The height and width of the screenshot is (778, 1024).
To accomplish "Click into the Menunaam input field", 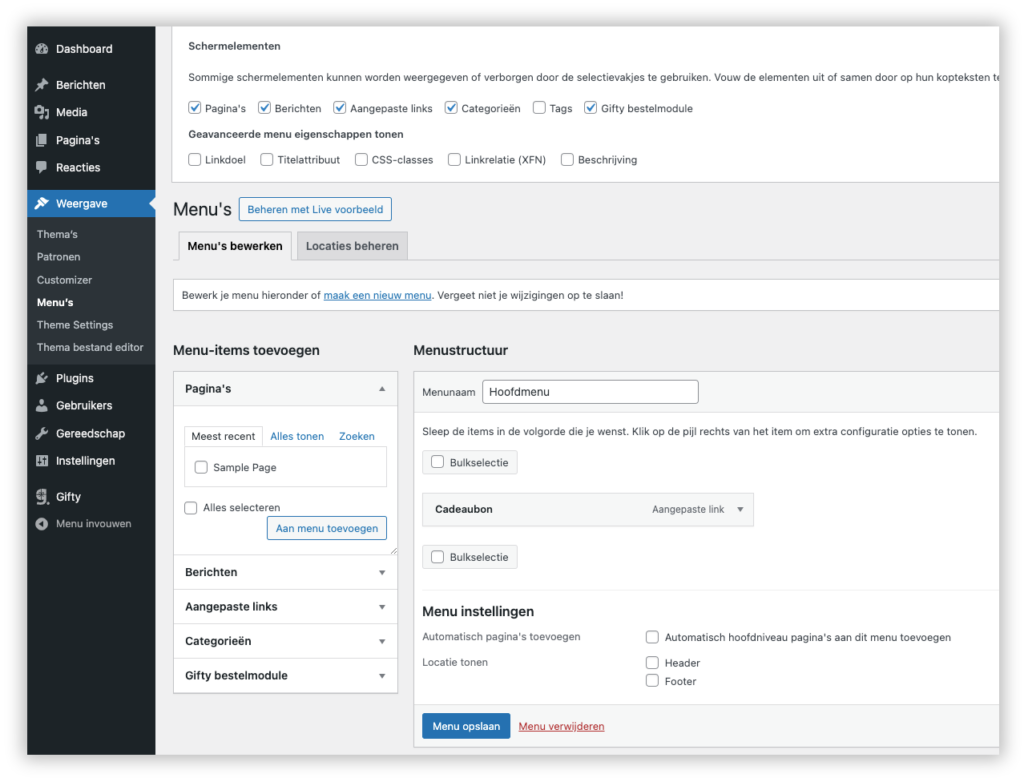I will (590, 392).
